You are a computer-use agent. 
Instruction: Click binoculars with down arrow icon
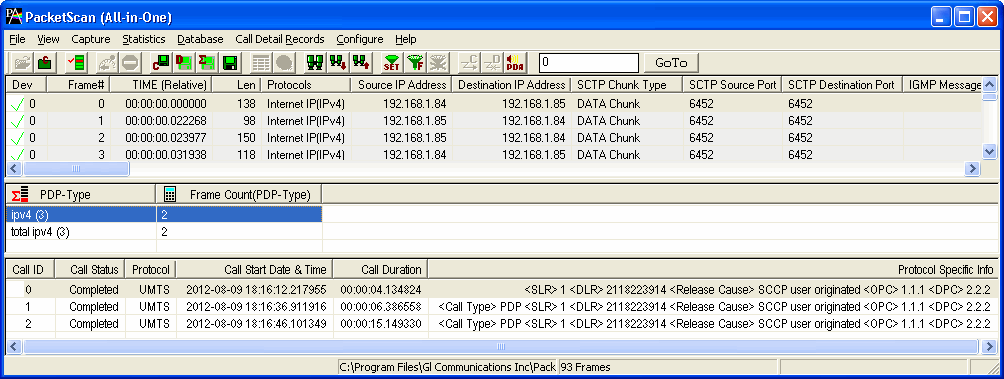337,63
